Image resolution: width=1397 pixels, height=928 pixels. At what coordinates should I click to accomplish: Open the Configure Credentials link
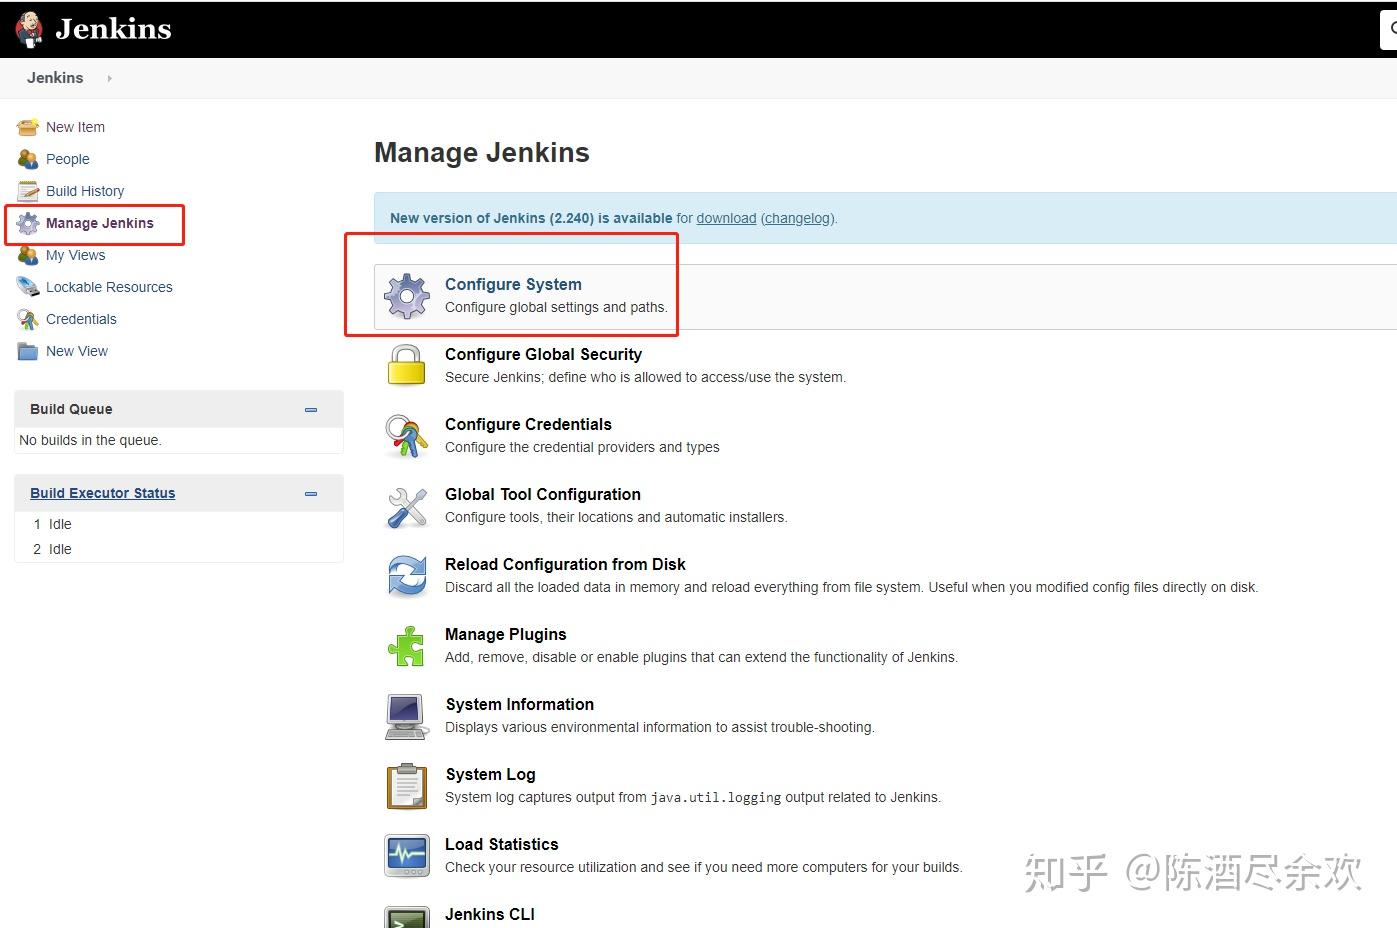point(528,424)
